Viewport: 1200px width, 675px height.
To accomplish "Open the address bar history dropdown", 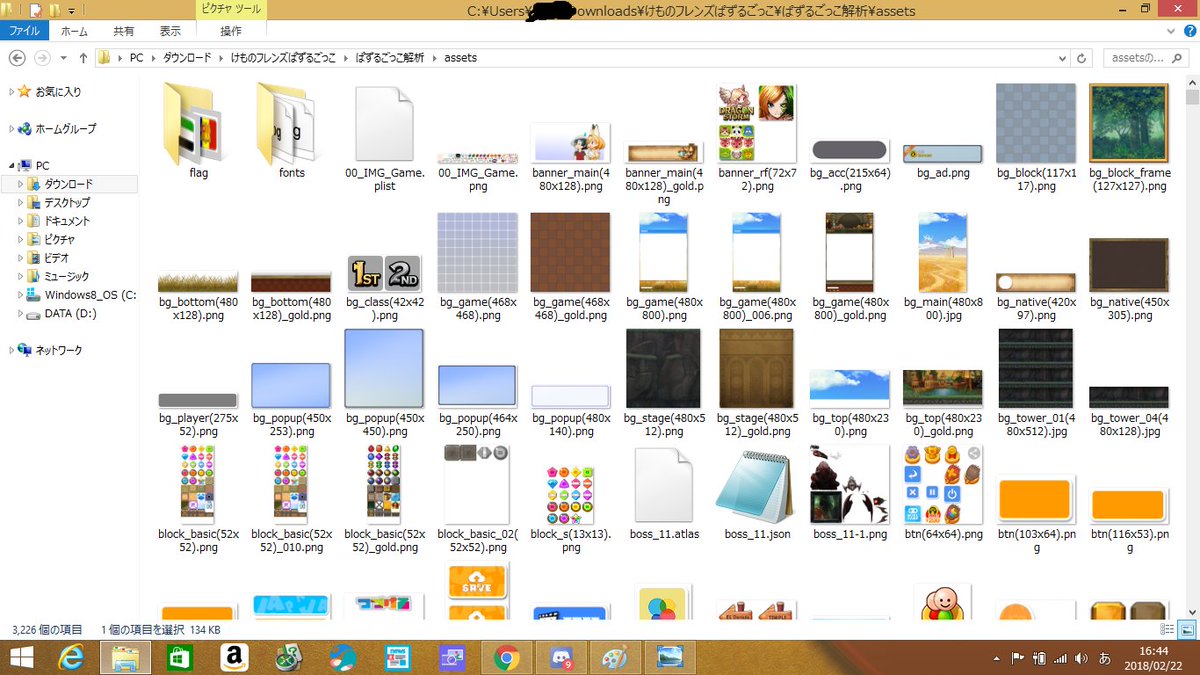I will [x=1063, y=58].
